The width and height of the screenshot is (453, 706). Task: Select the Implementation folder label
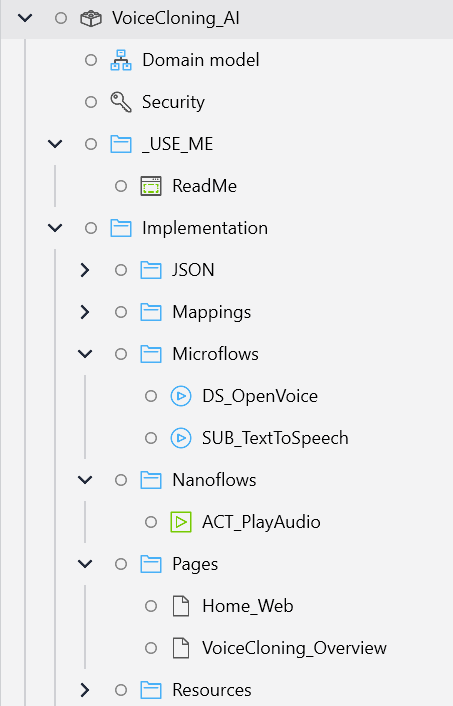point(205,228)
